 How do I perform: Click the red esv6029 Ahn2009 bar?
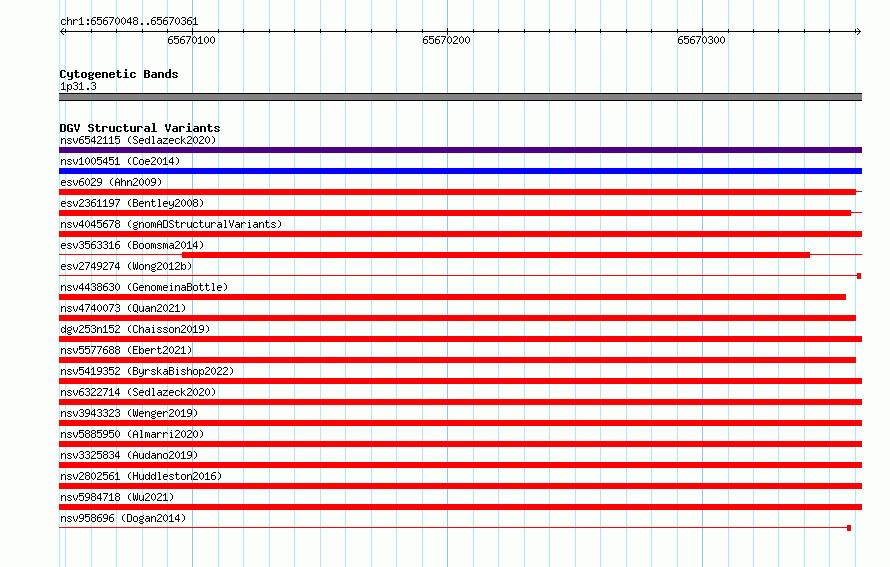(x=457, y=192)
